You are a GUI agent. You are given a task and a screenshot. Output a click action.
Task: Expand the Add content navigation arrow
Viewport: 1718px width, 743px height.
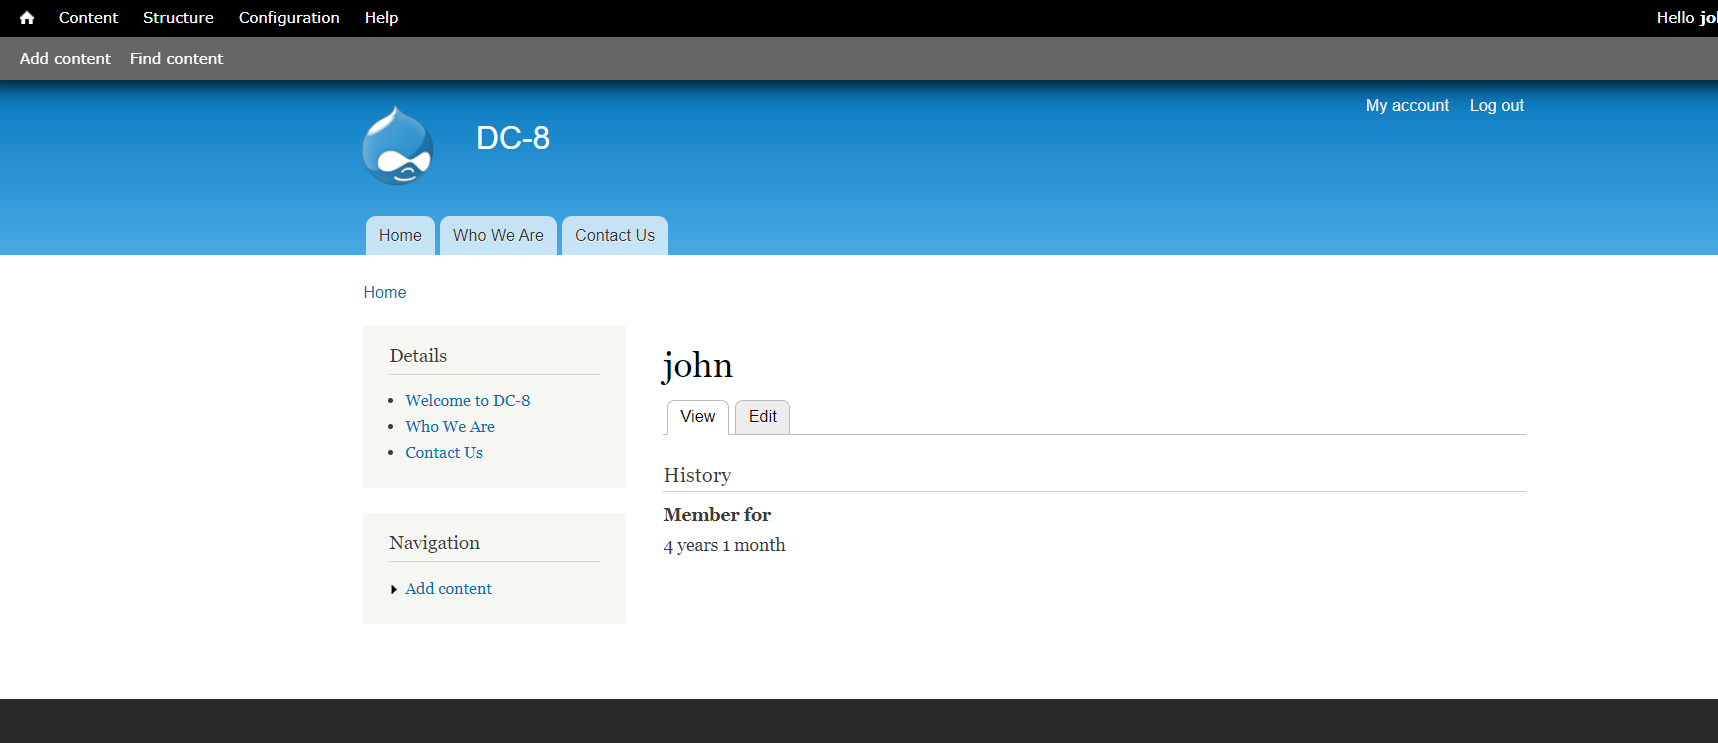394,590
